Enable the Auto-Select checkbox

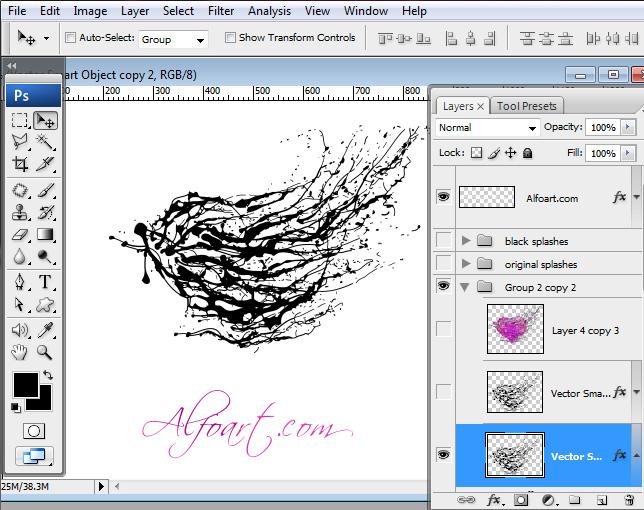click(x=71, y=38)
